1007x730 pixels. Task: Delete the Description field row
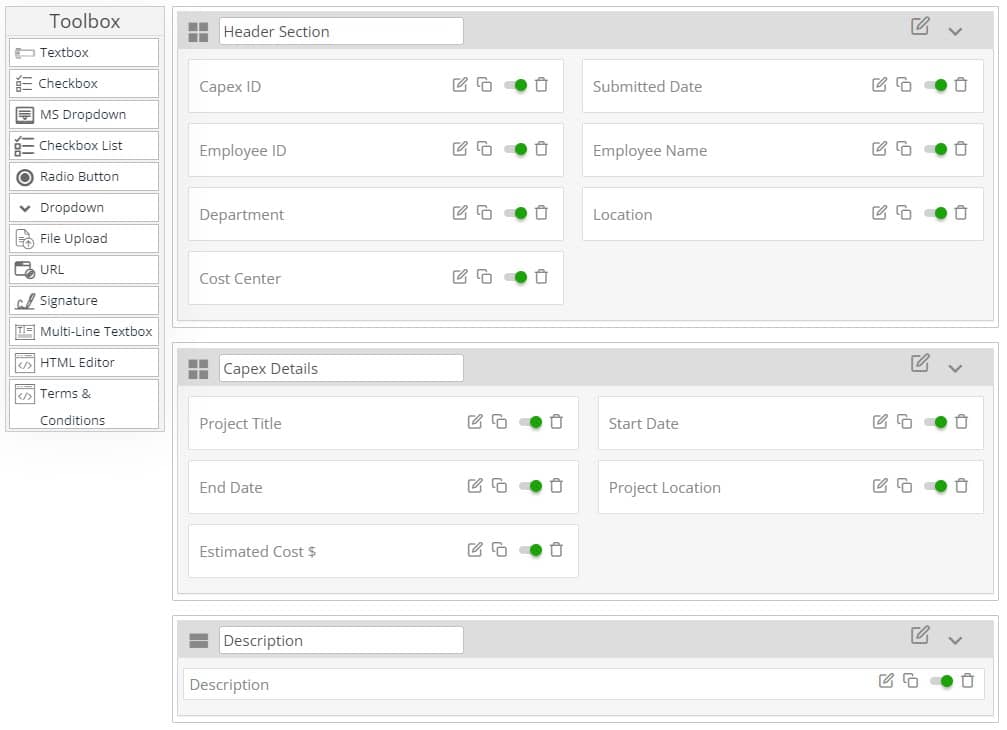[x=967, y=681]
